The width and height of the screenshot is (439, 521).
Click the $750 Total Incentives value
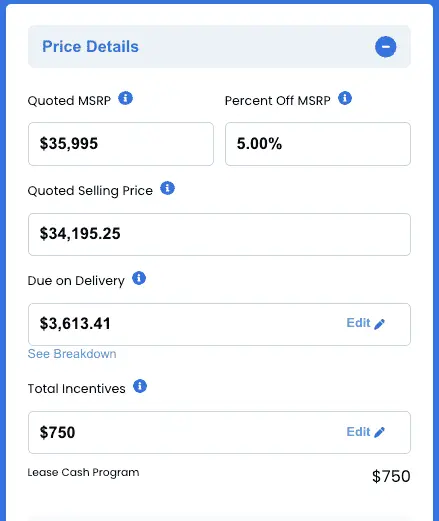(x=57, y=432)
